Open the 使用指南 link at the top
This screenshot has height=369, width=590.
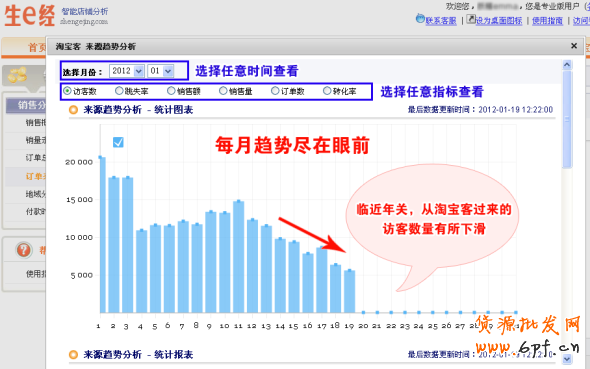(547, 21)
